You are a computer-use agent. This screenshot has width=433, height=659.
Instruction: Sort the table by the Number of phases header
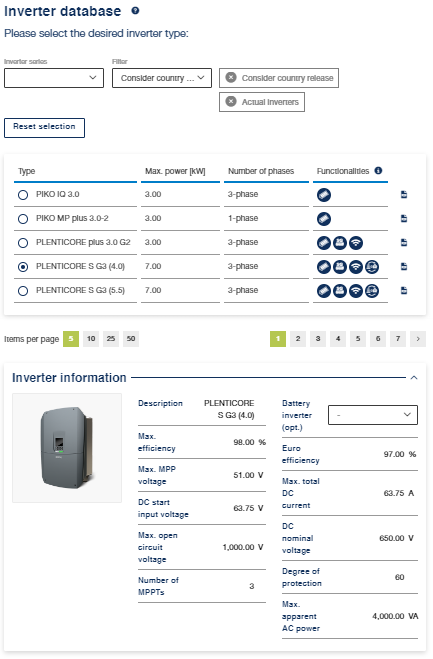(x=261, y=171)
